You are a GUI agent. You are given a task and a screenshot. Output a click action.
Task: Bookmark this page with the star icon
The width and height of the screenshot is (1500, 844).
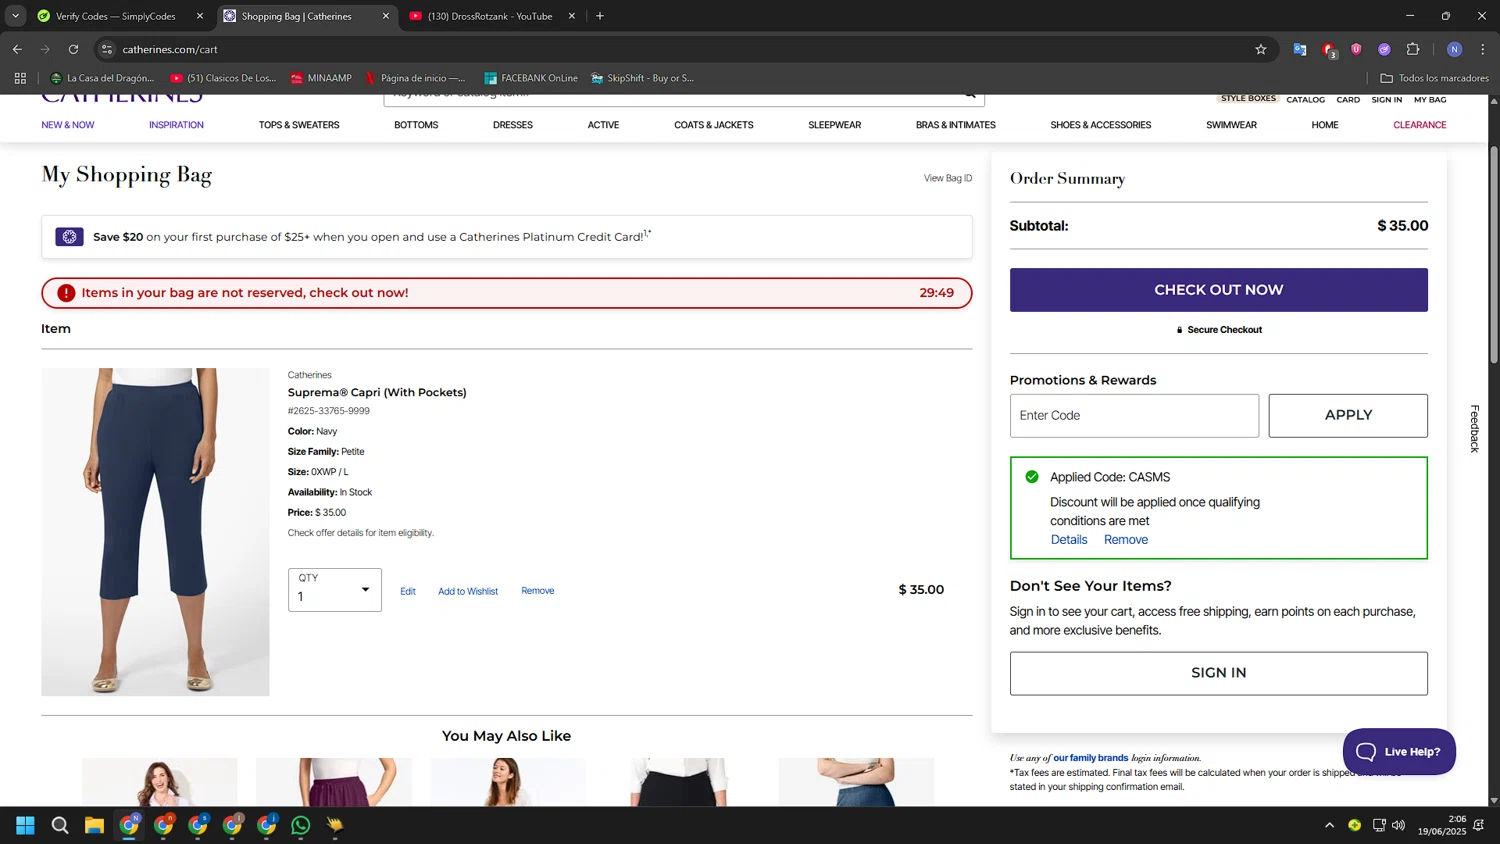(1261, 49)
